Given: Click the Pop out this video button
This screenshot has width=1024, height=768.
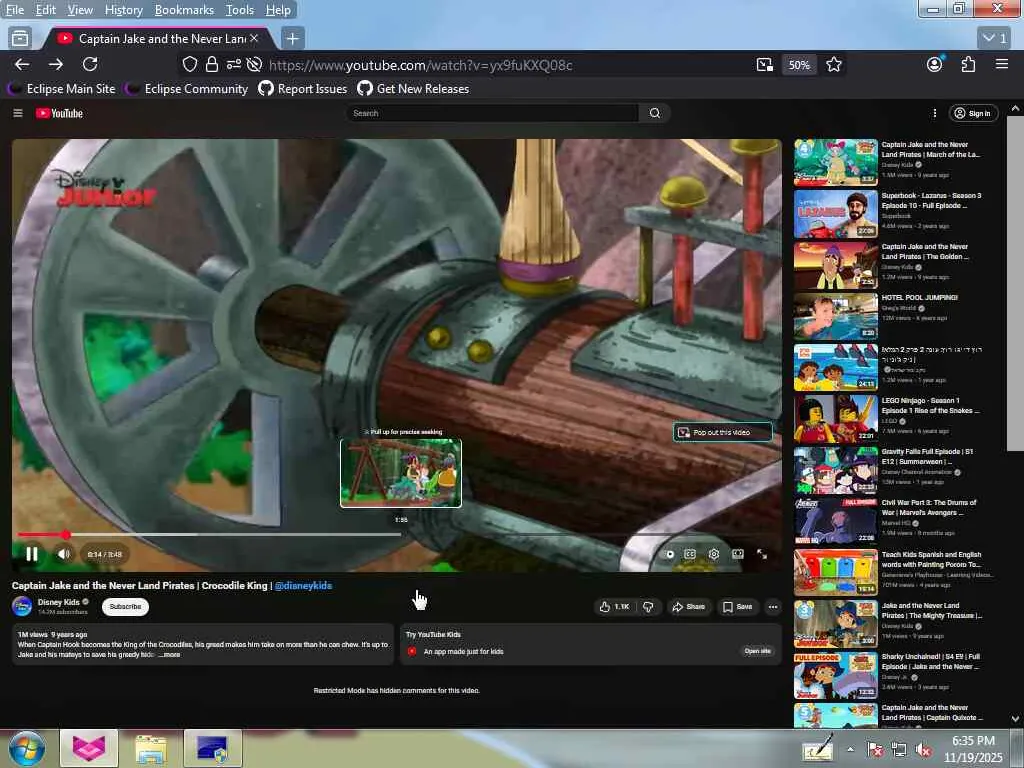Looking at the screenshot, I should [722, 432].
